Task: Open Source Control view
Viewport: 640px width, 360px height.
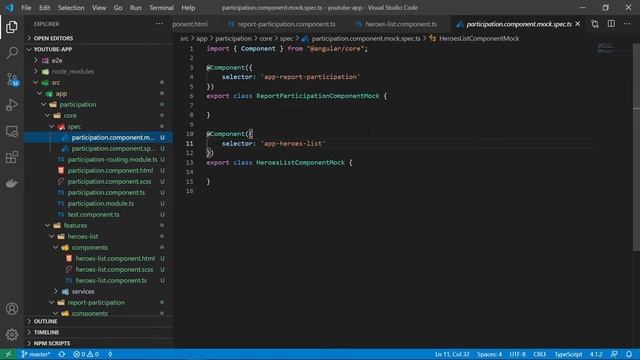Action: [x=12, y=79]
